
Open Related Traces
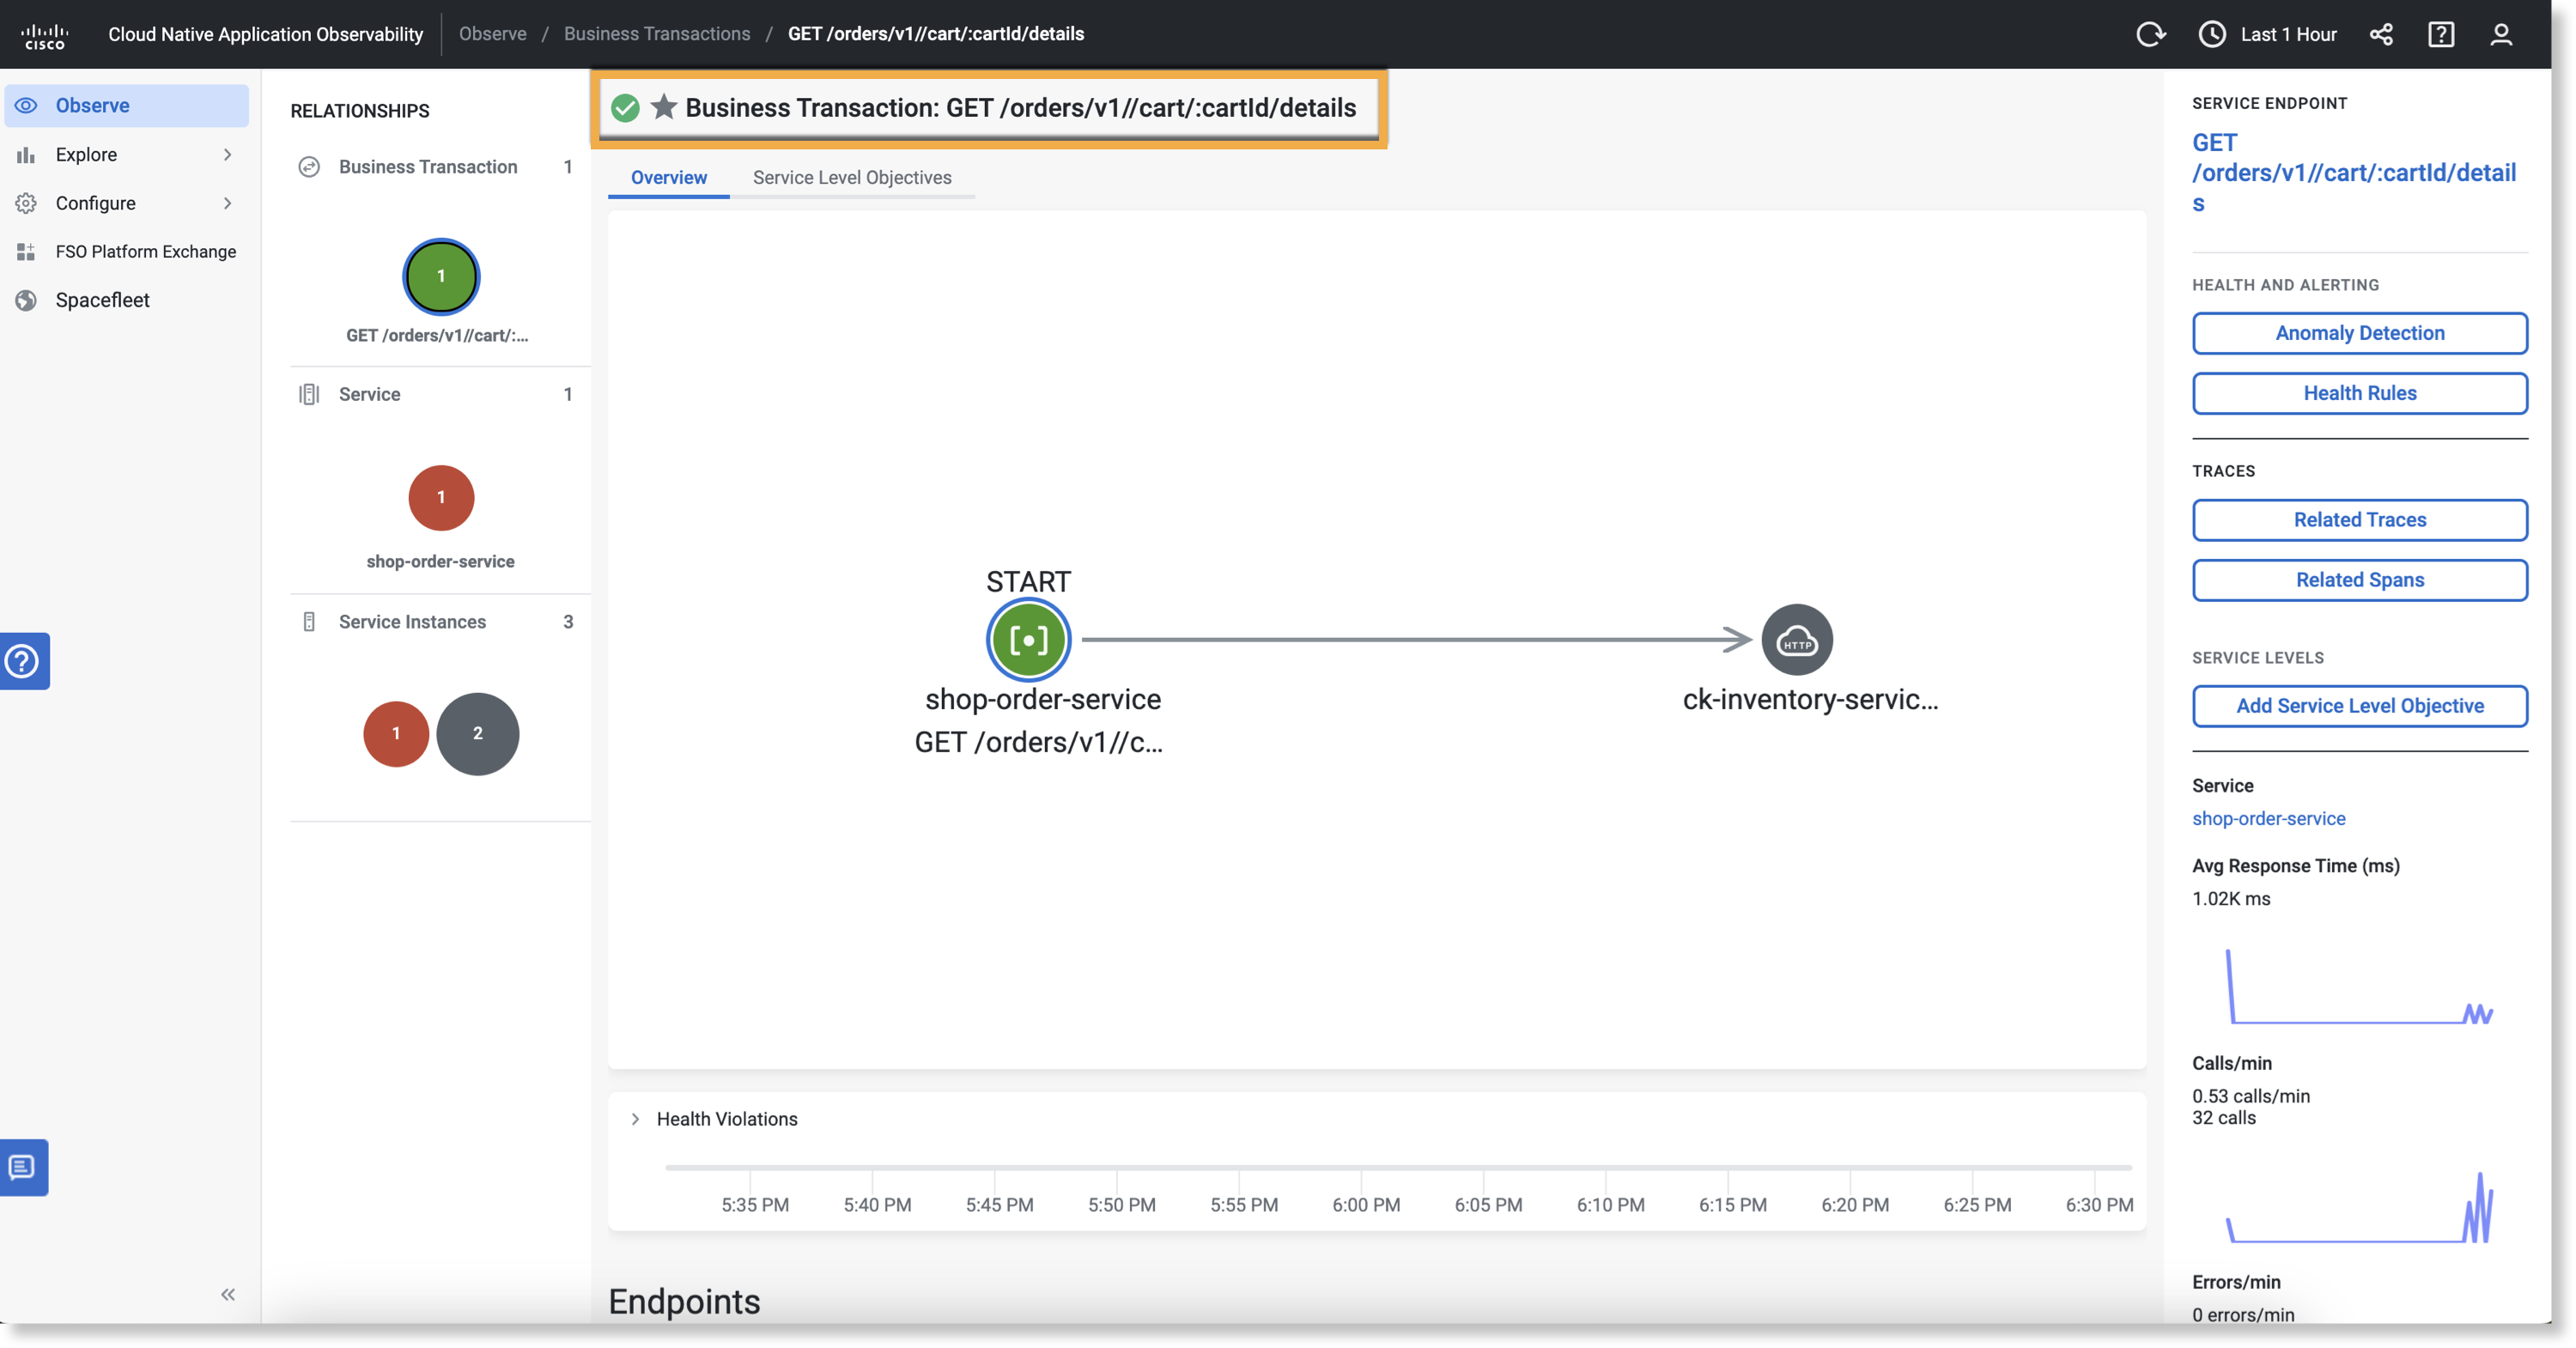(x=2359, y=520)
